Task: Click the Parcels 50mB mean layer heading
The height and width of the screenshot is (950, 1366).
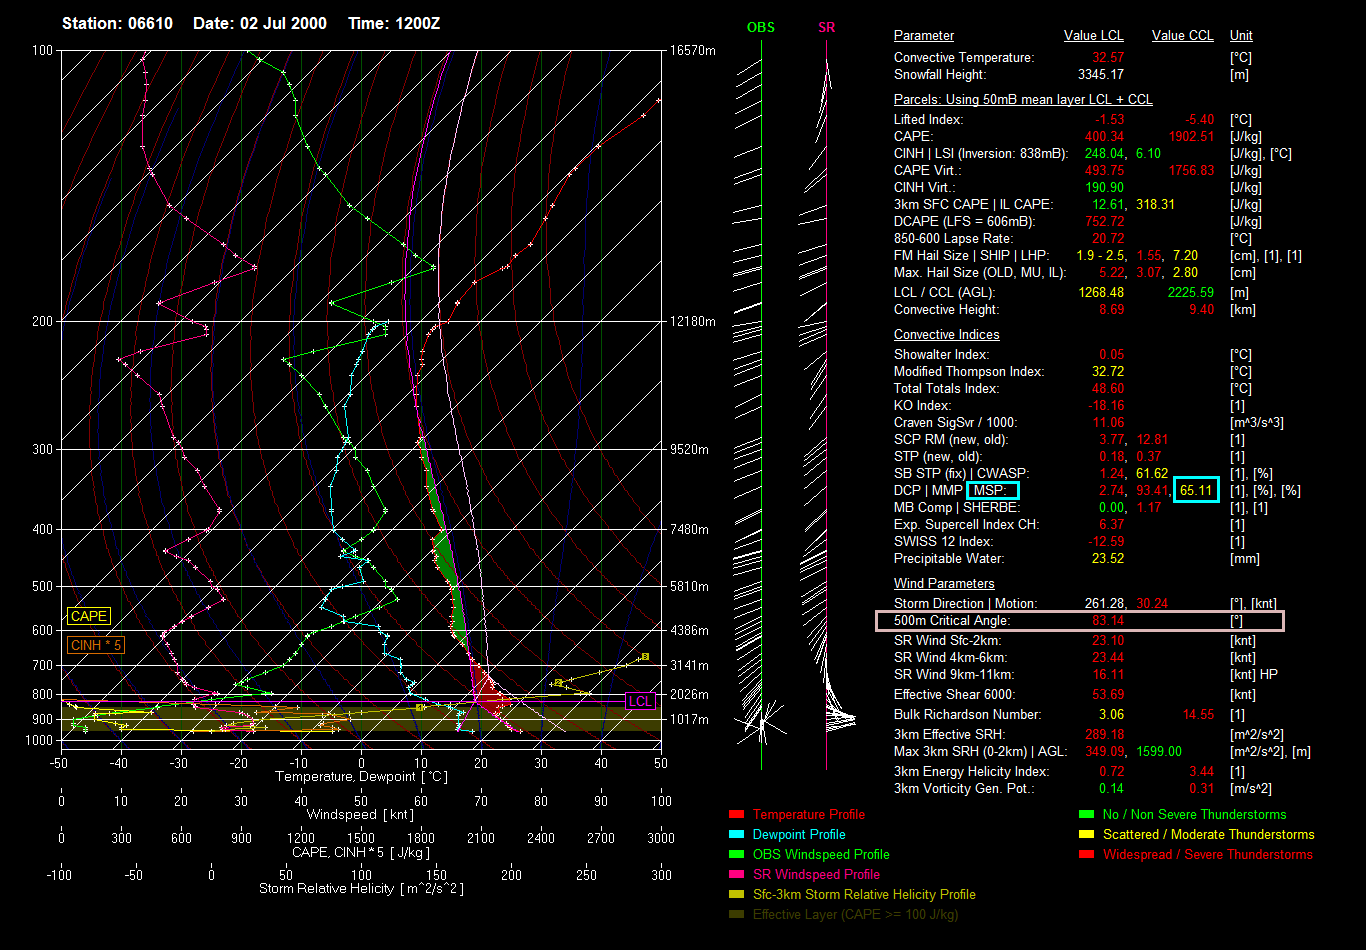Action: coord(1022,100)
